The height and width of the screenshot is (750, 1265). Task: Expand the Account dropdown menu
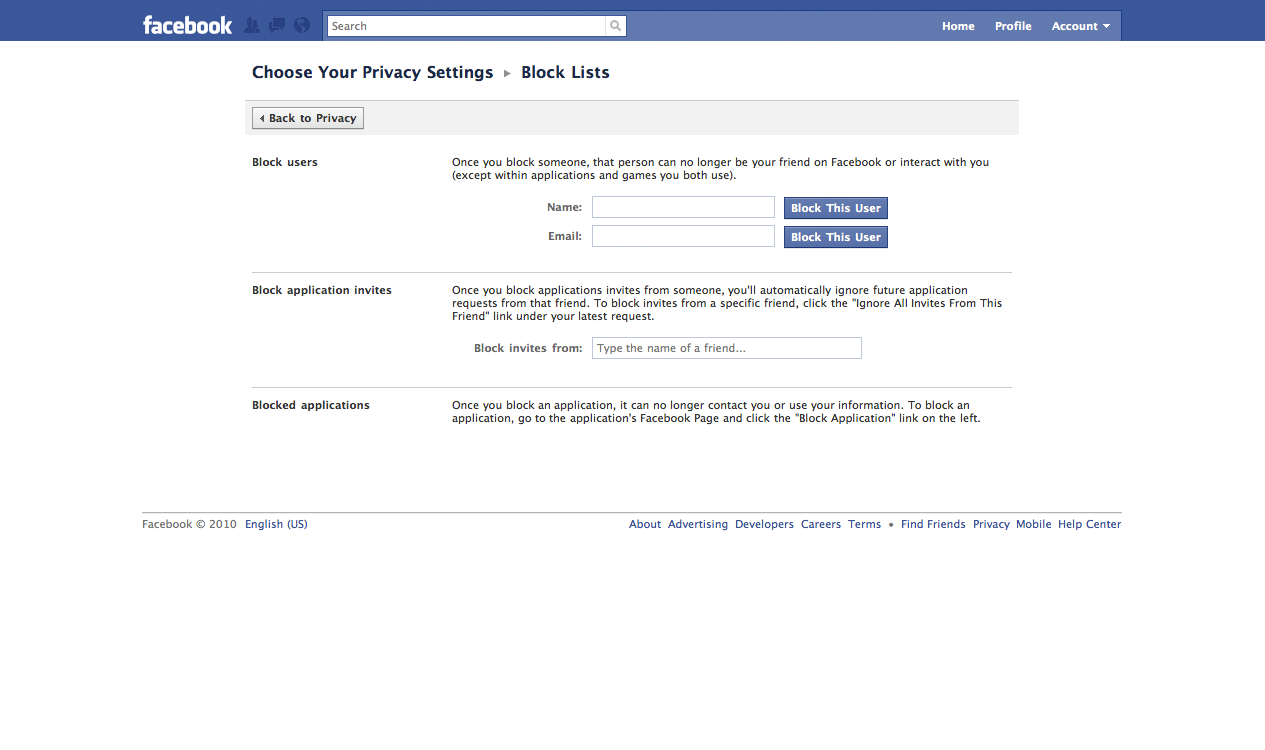point(1081,26)
